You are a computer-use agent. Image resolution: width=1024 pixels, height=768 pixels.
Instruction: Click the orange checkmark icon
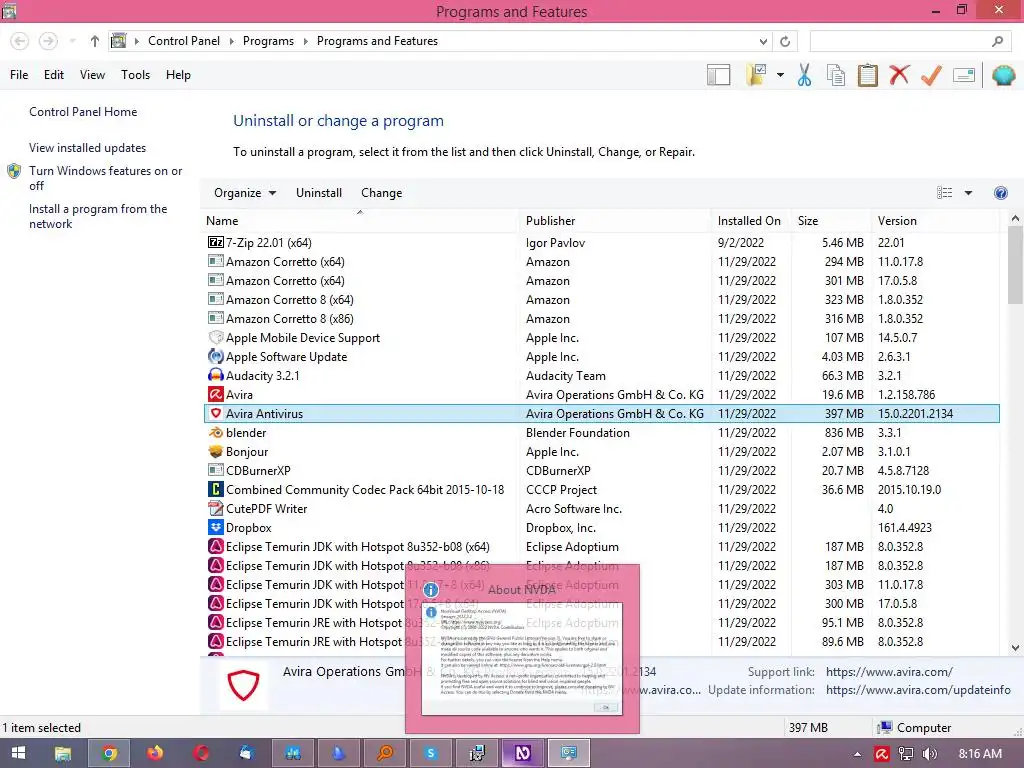point(931,75)
